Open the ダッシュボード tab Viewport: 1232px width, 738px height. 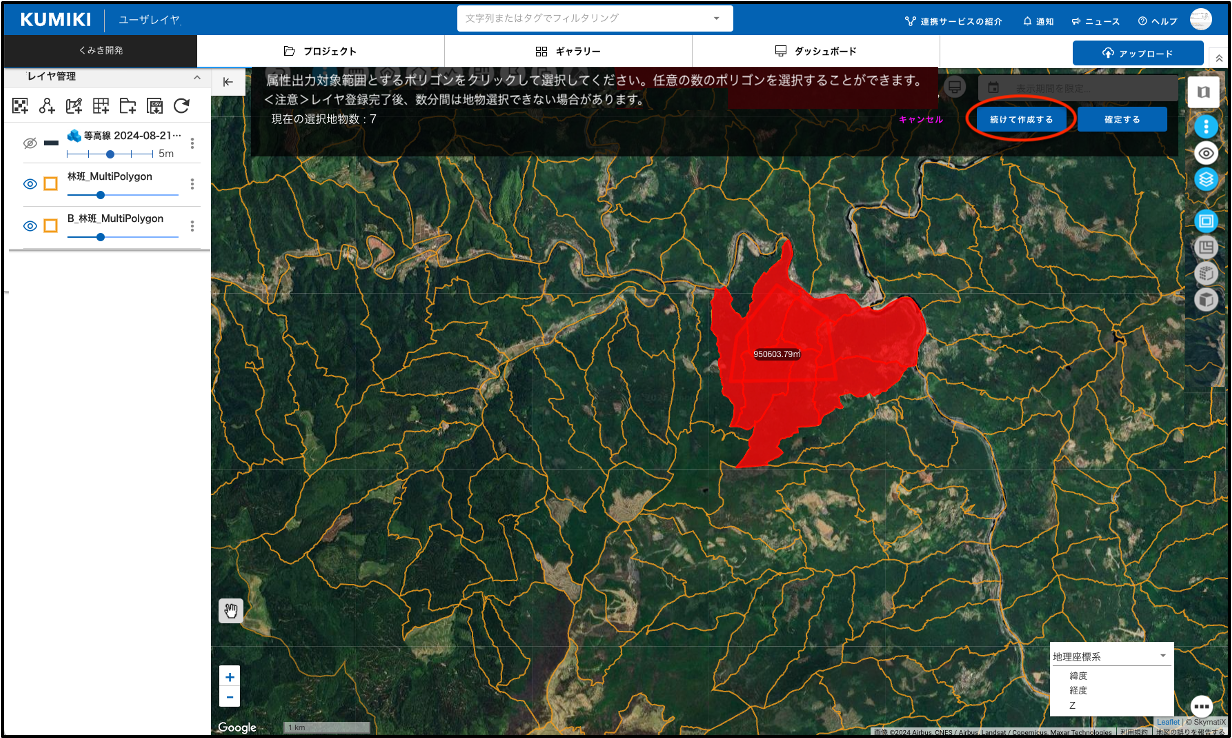tap(815, 51)
